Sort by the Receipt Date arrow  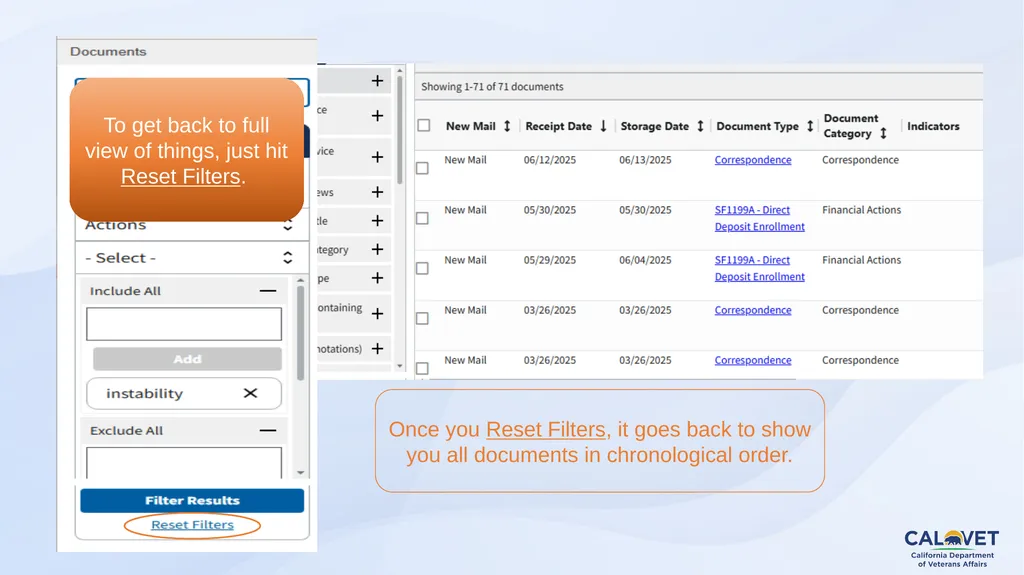coord(603,126)
